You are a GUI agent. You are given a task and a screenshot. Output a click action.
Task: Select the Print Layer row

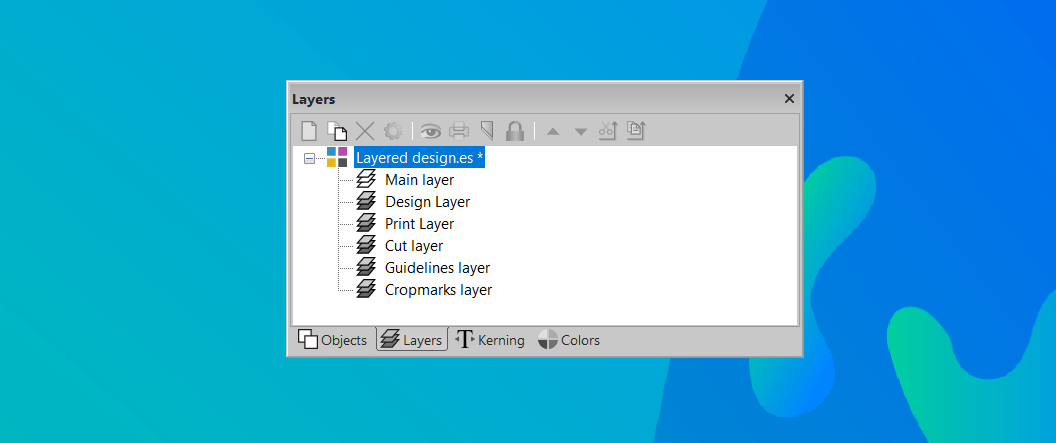pos(420,224)
